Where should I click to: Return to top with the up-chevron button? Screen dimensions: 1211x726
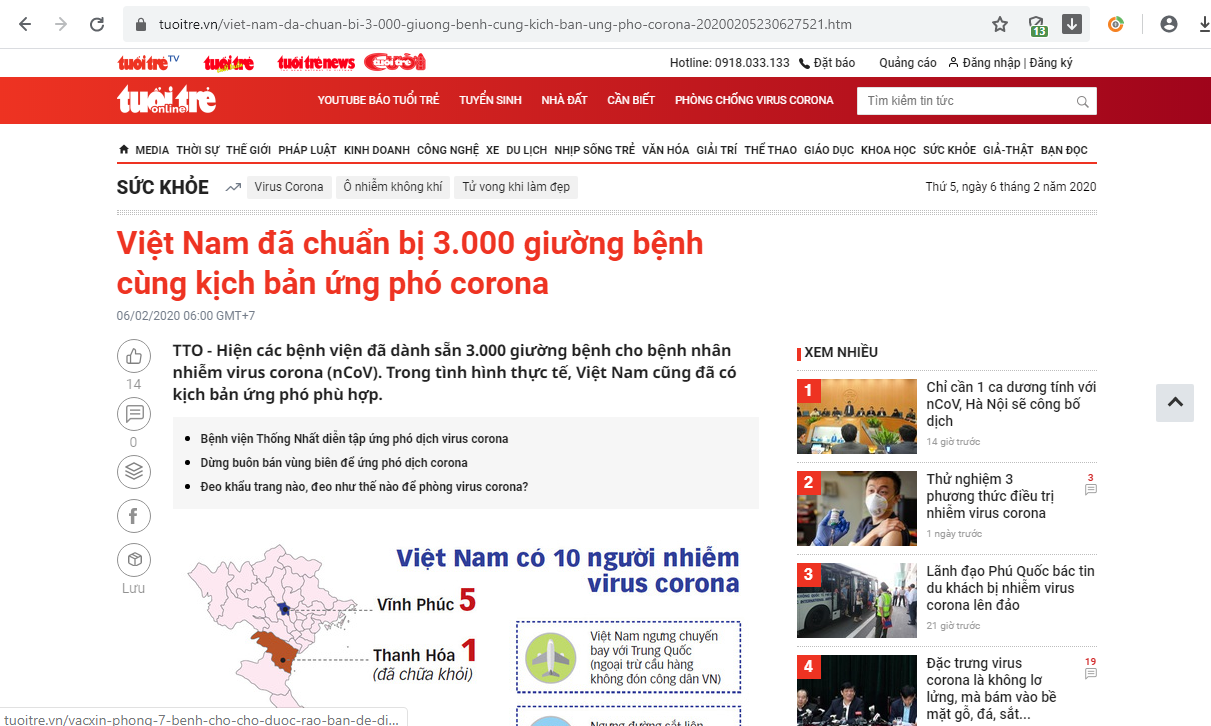[x=1175, y=402]
